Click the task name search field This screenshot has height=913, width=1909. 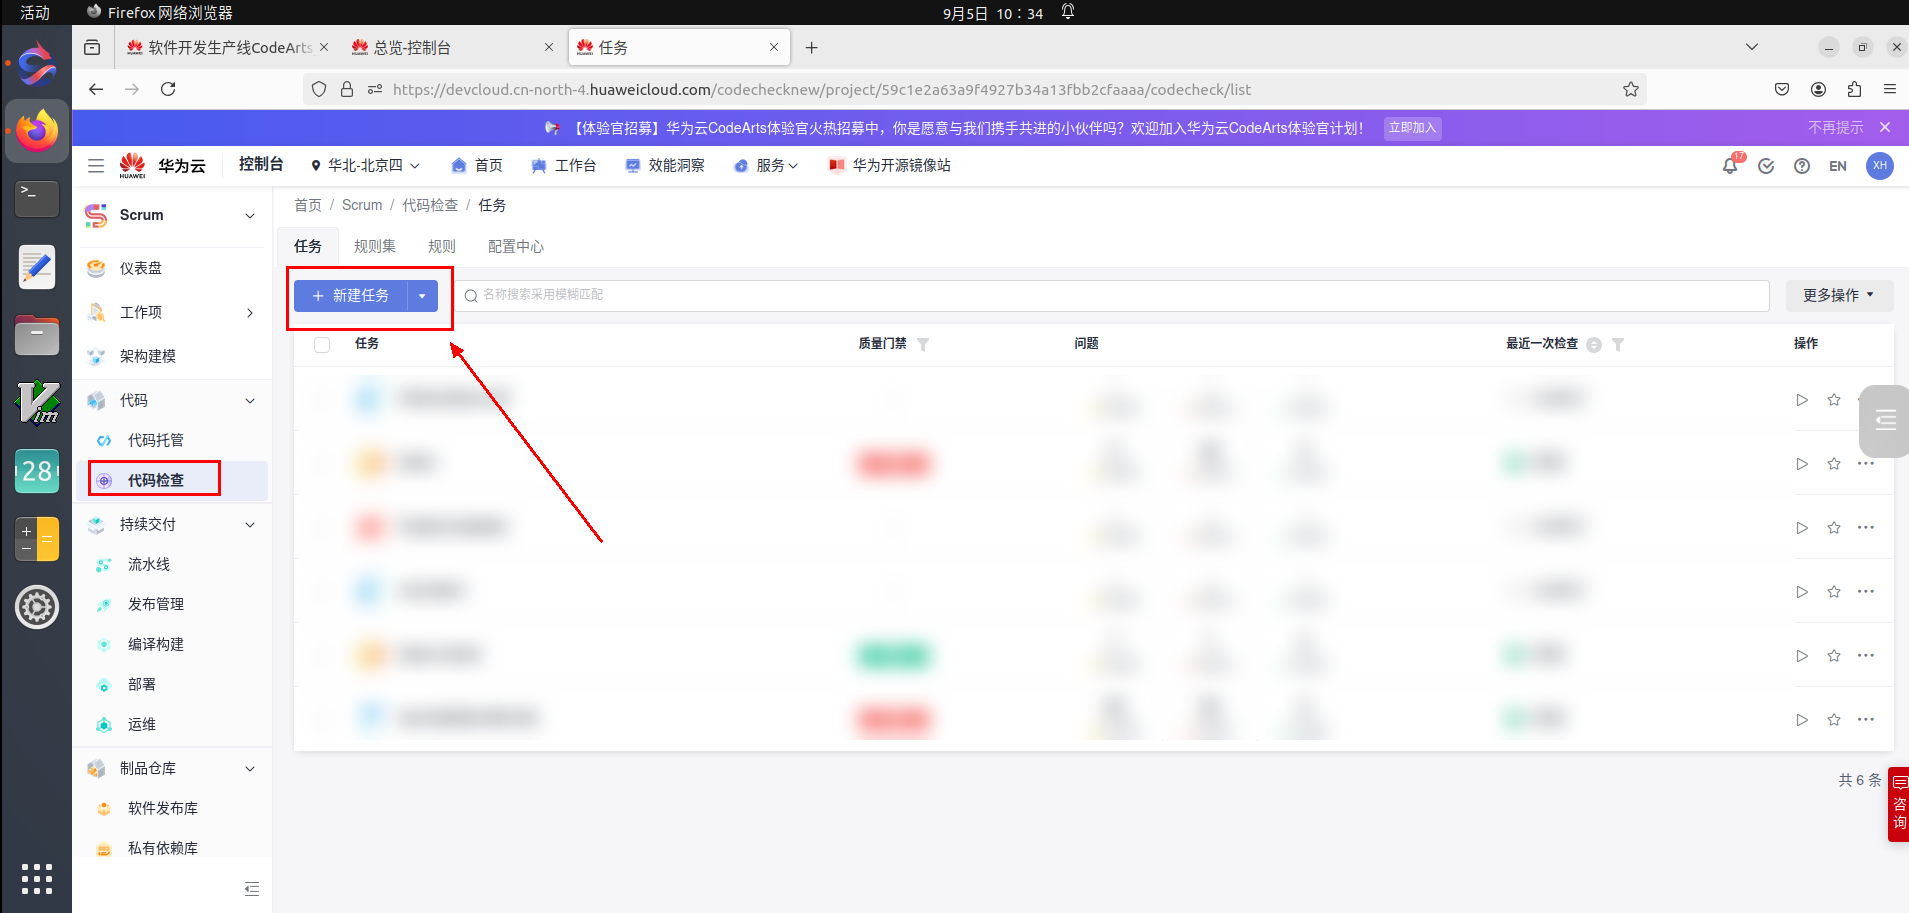click(1113, 295)
